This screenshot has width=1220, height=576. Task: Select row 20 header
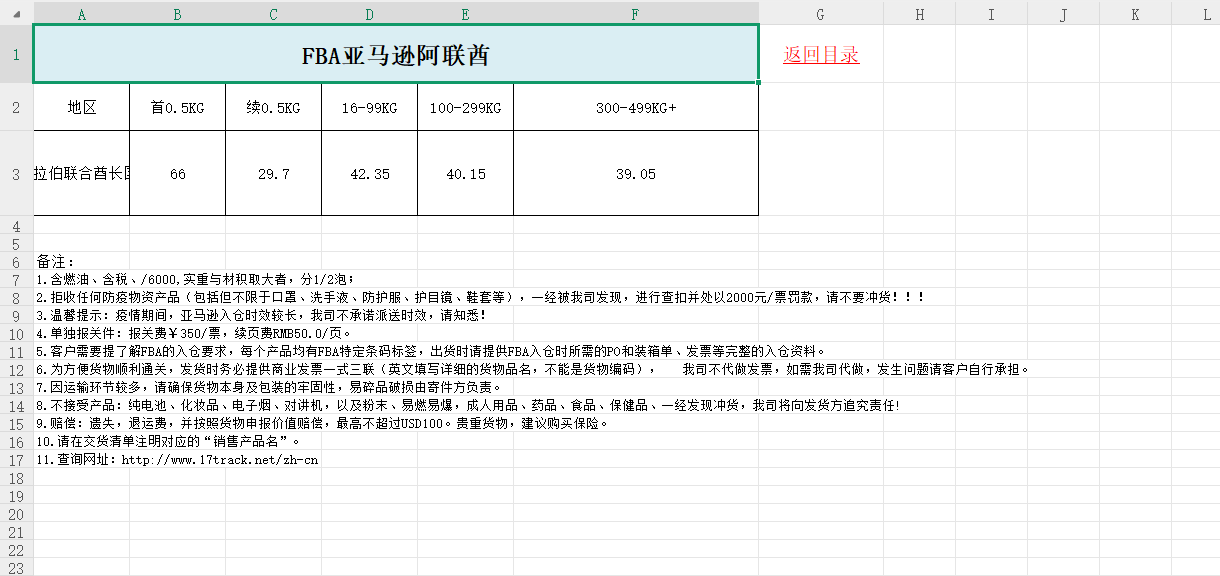[x=16, y=514]
